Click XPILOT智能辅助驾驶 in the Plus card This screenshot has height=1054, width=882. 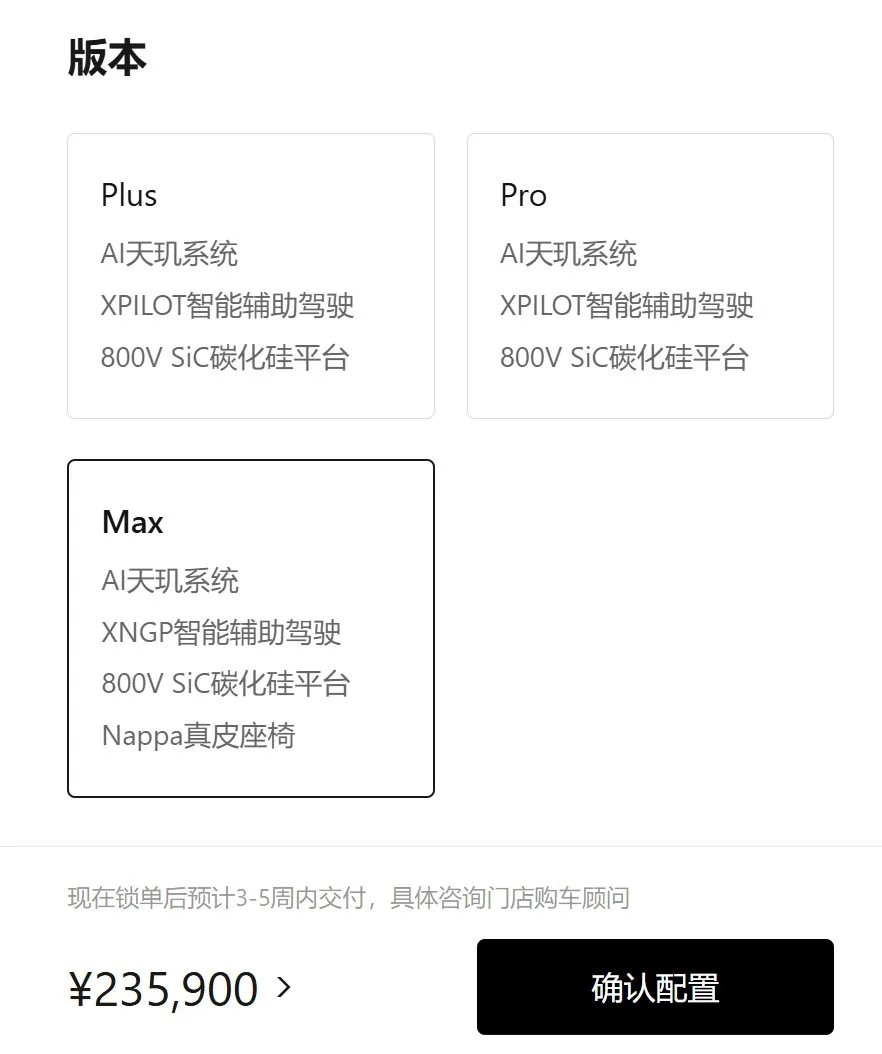point(227,305)
